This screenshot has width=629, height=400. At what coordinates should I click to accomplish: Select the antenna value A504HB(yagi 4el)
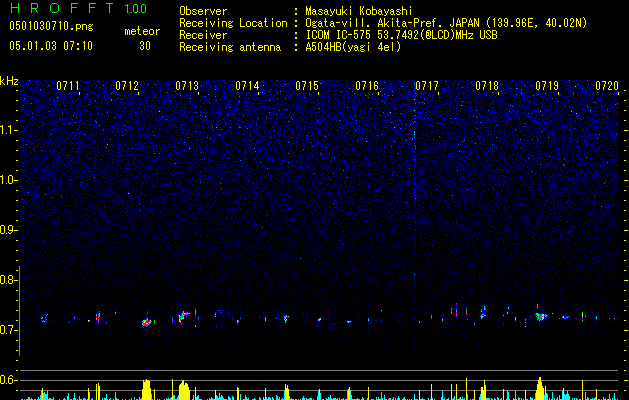(x=353, y=47)
